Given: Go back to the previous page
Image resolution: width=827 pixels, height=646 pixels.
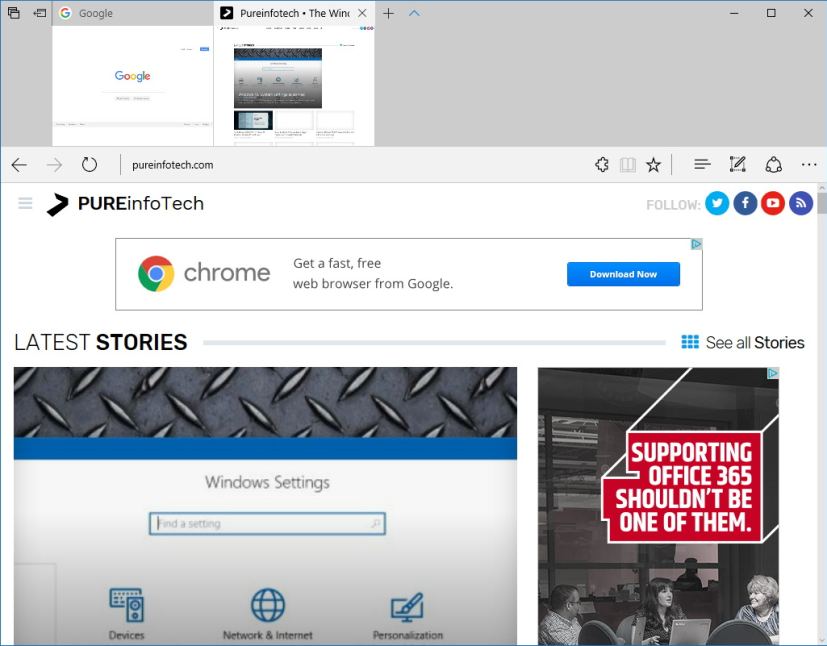Looking at the screenshot, I should tap(18, 164).
